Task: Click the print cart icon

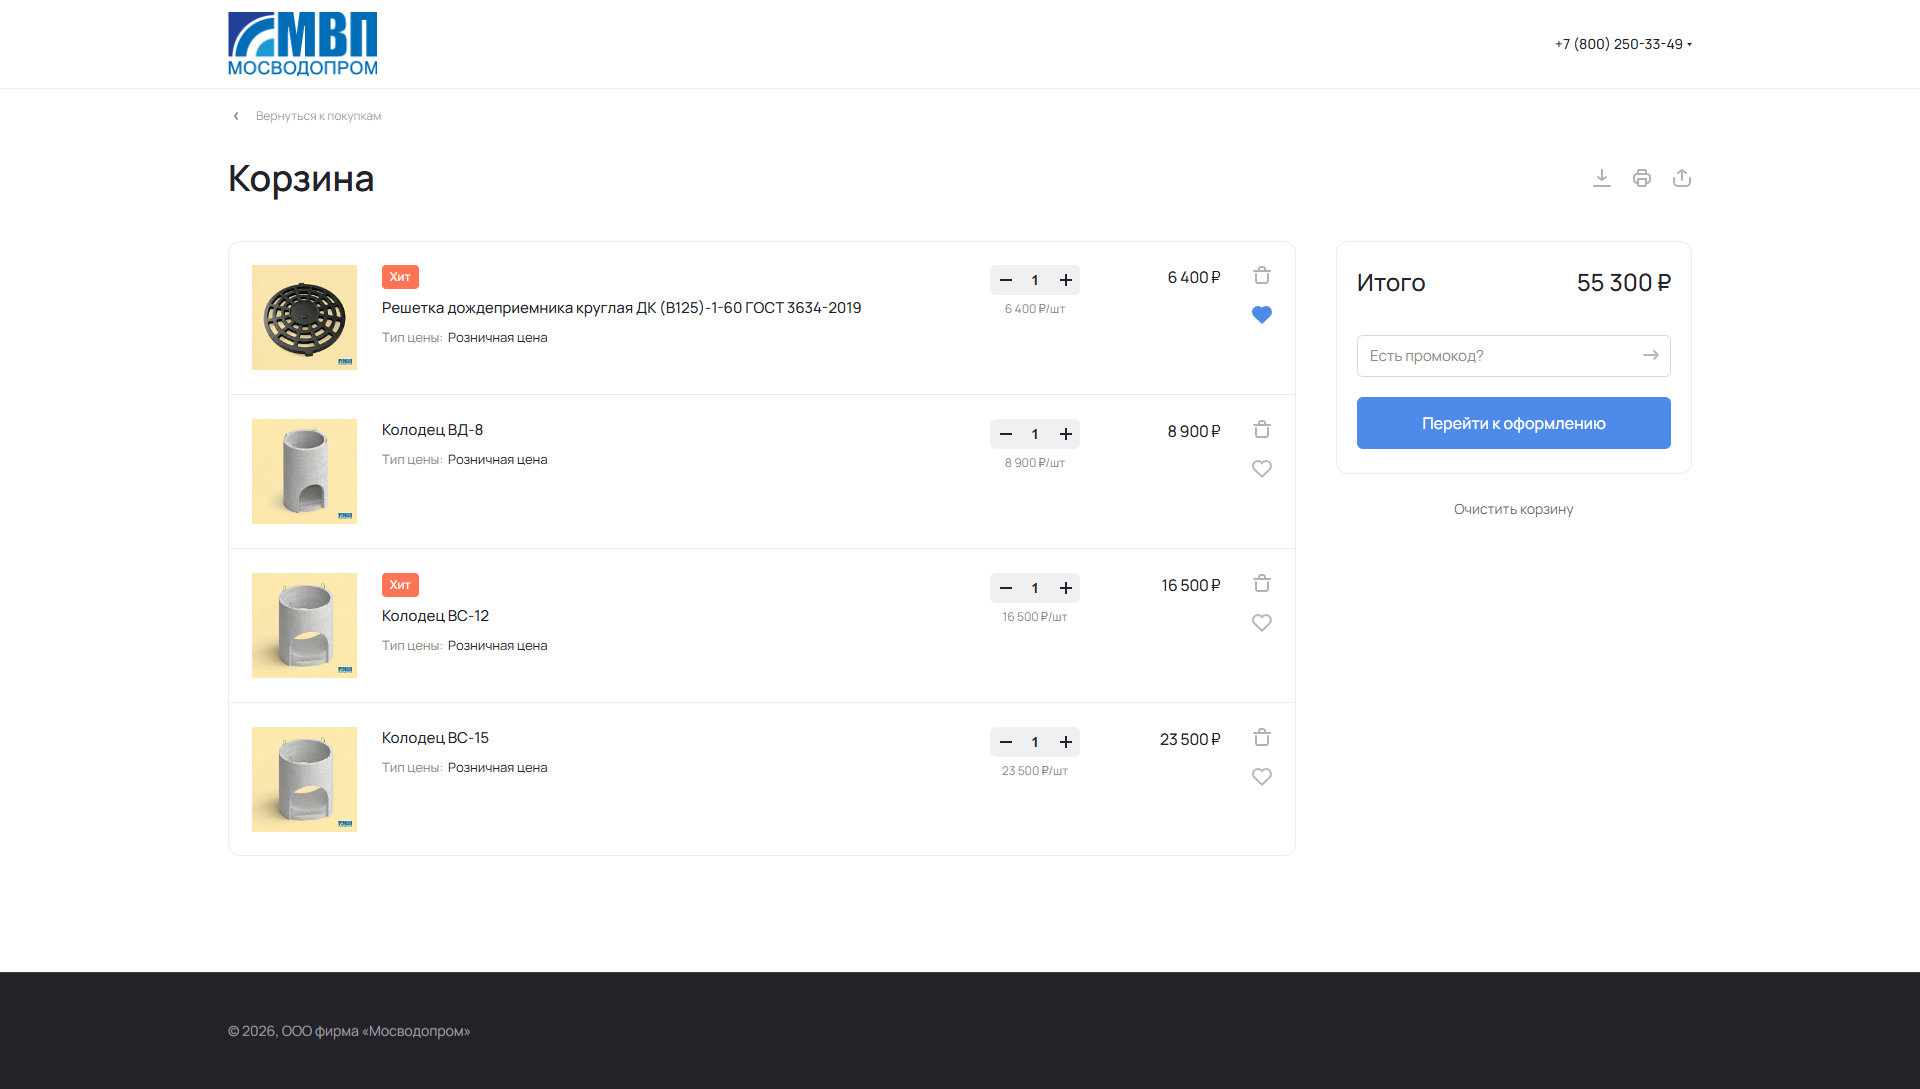Action: [1641, 178]
